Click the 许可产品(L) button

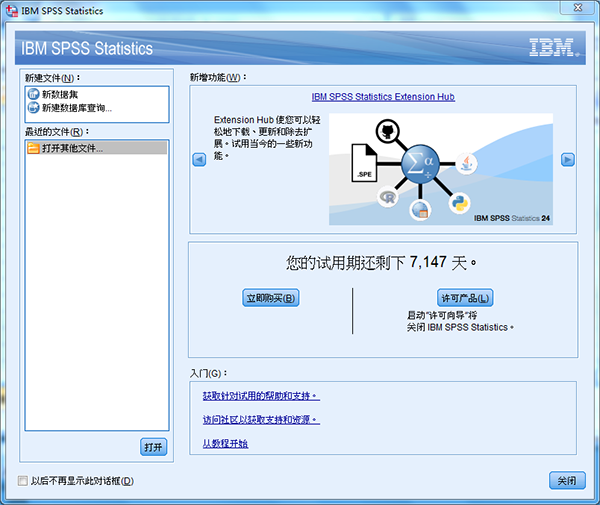point(465,298)
